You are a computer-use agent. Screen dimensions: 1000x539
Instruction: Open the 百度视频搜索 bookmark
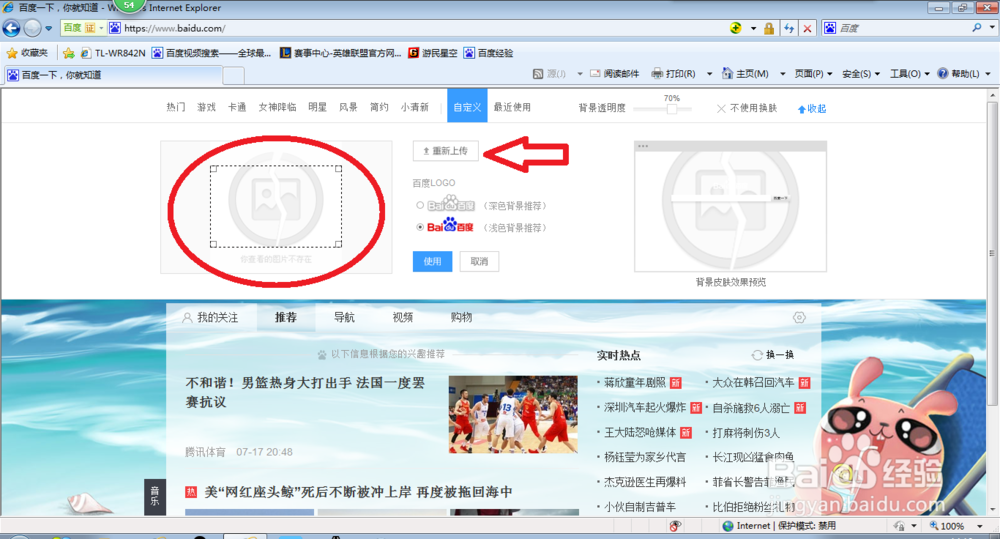211,53
